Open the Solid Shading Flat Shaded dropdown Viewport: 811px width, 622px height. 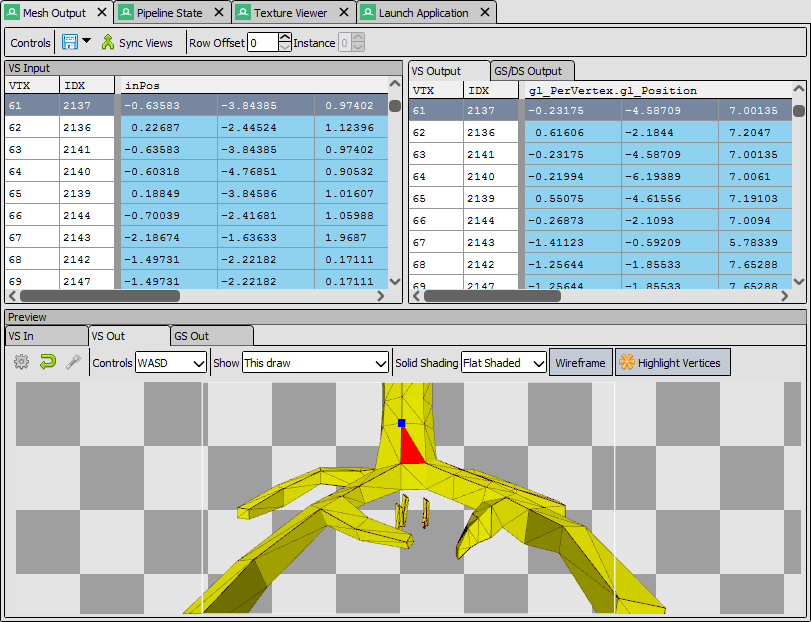(504, 363)
